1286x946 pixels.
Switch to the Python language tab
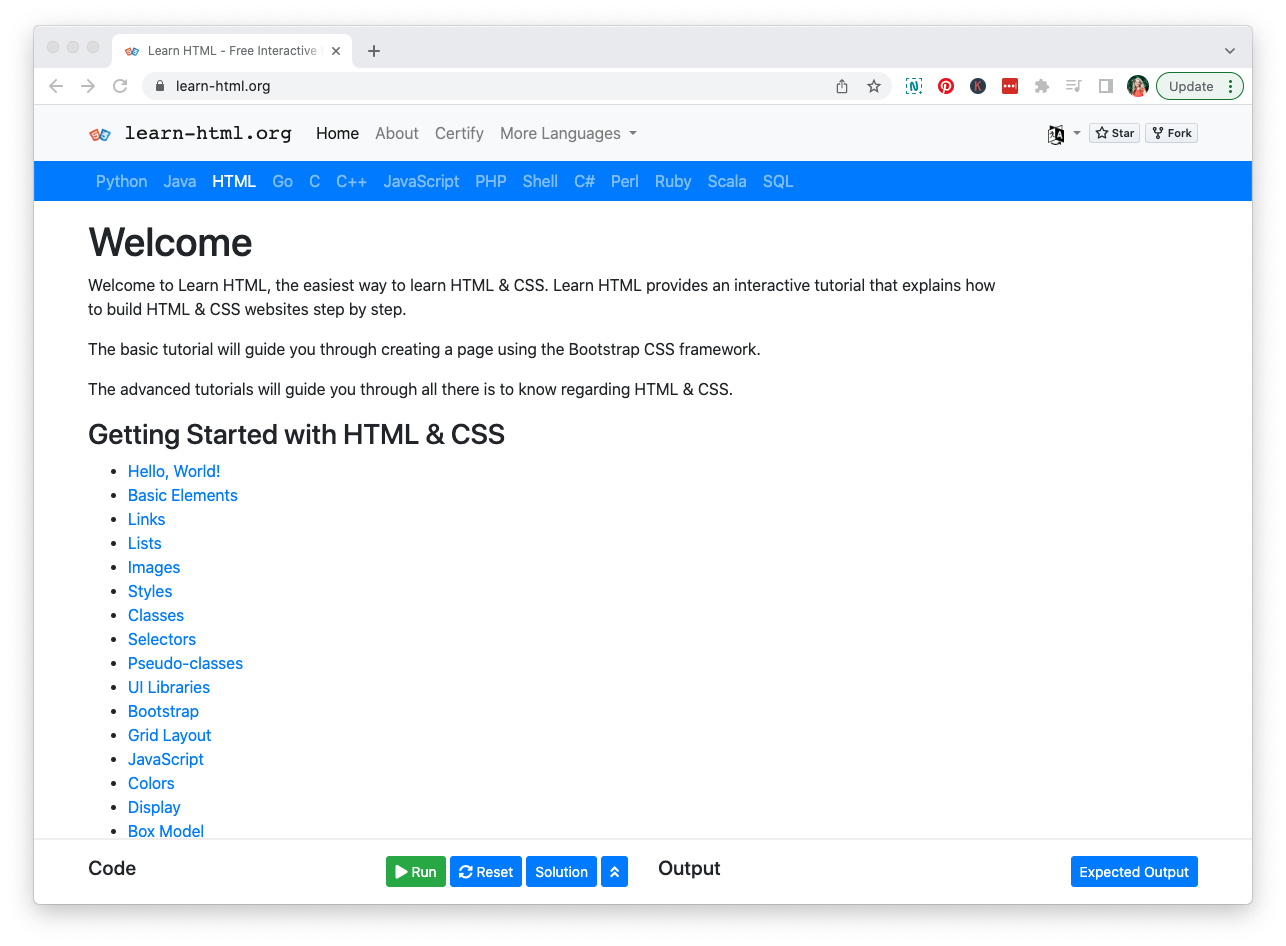pyautogui.click(x=121, y=181)
